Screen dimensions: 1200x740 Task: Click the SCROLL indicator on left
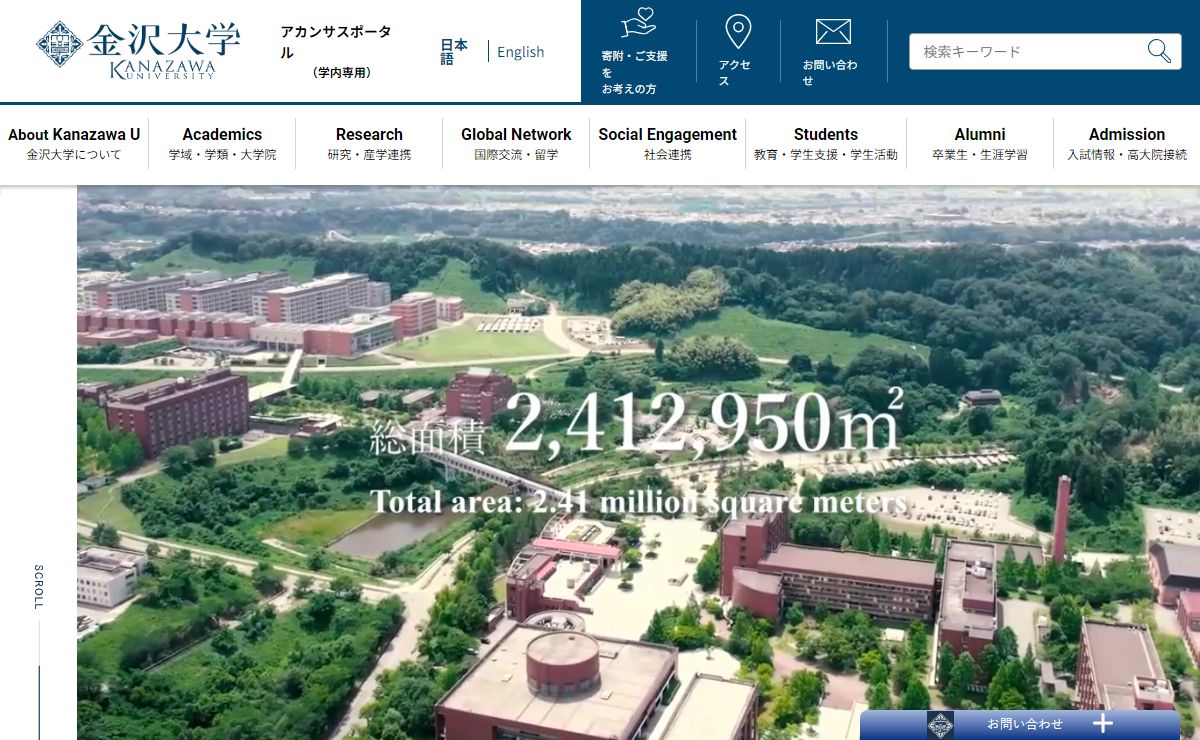[39, 587]
